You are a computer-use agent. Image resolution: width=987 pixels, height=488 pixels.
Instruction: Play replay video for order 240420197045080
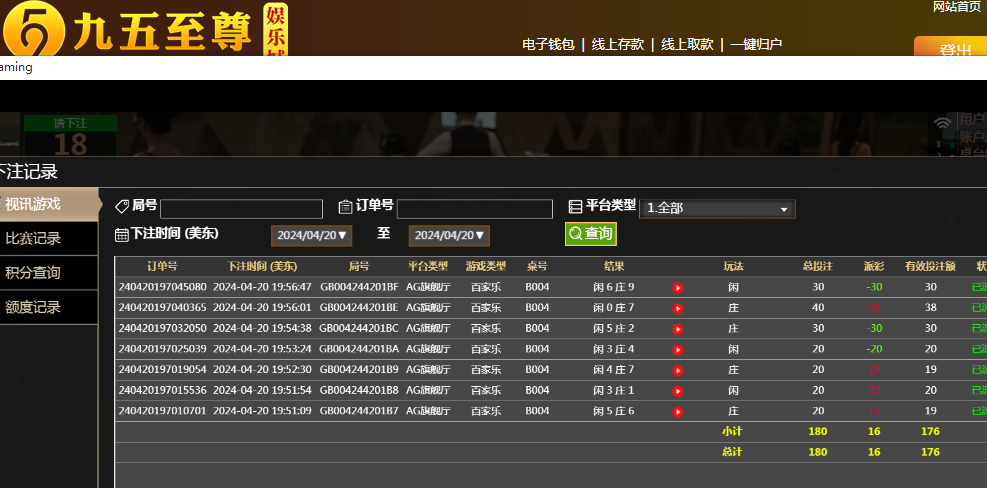click(x=678, y=288)
